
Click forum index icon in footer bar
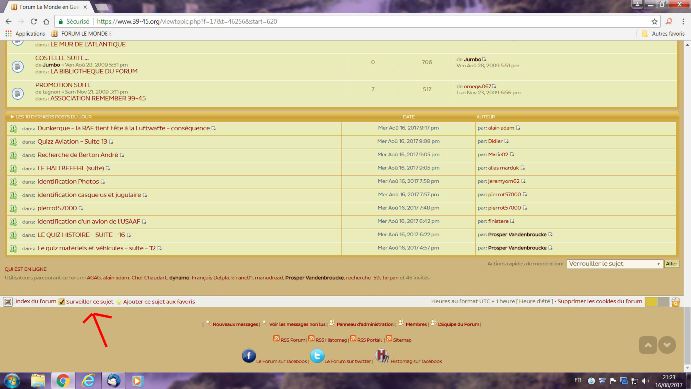pos(8,302)
